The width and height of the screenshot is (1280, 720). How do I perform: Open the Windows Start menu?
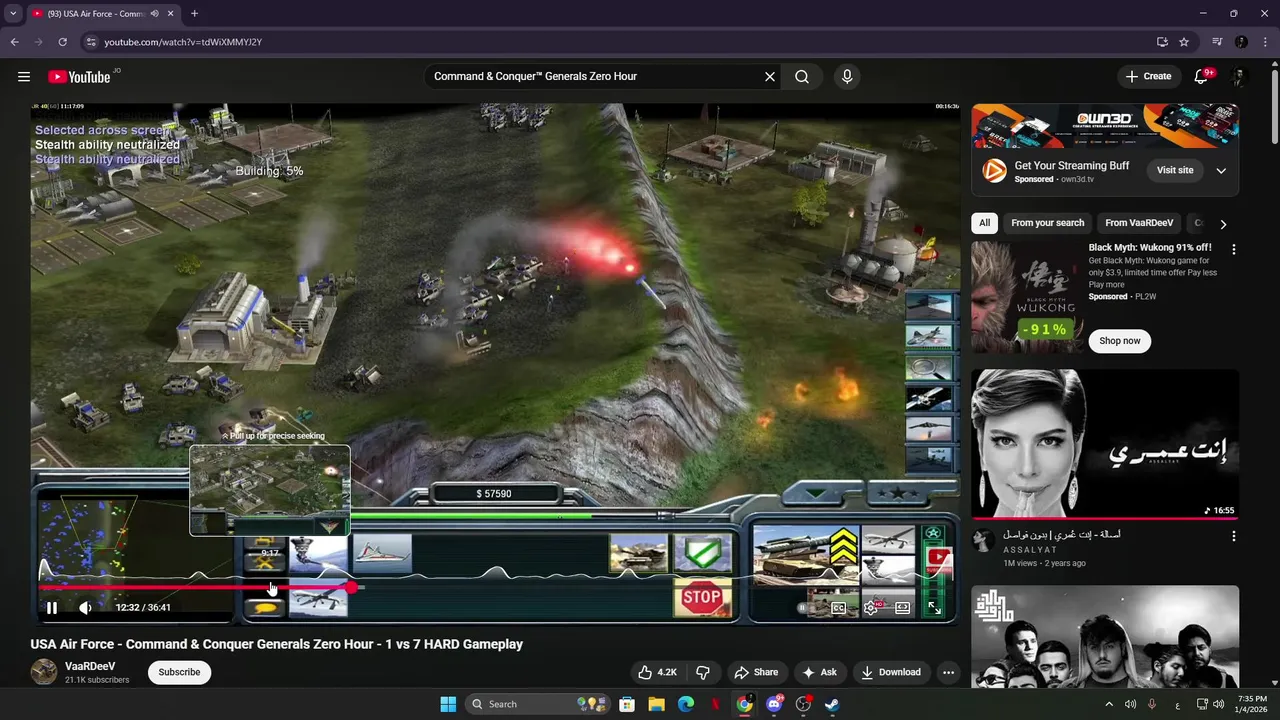tap(448, 704)
